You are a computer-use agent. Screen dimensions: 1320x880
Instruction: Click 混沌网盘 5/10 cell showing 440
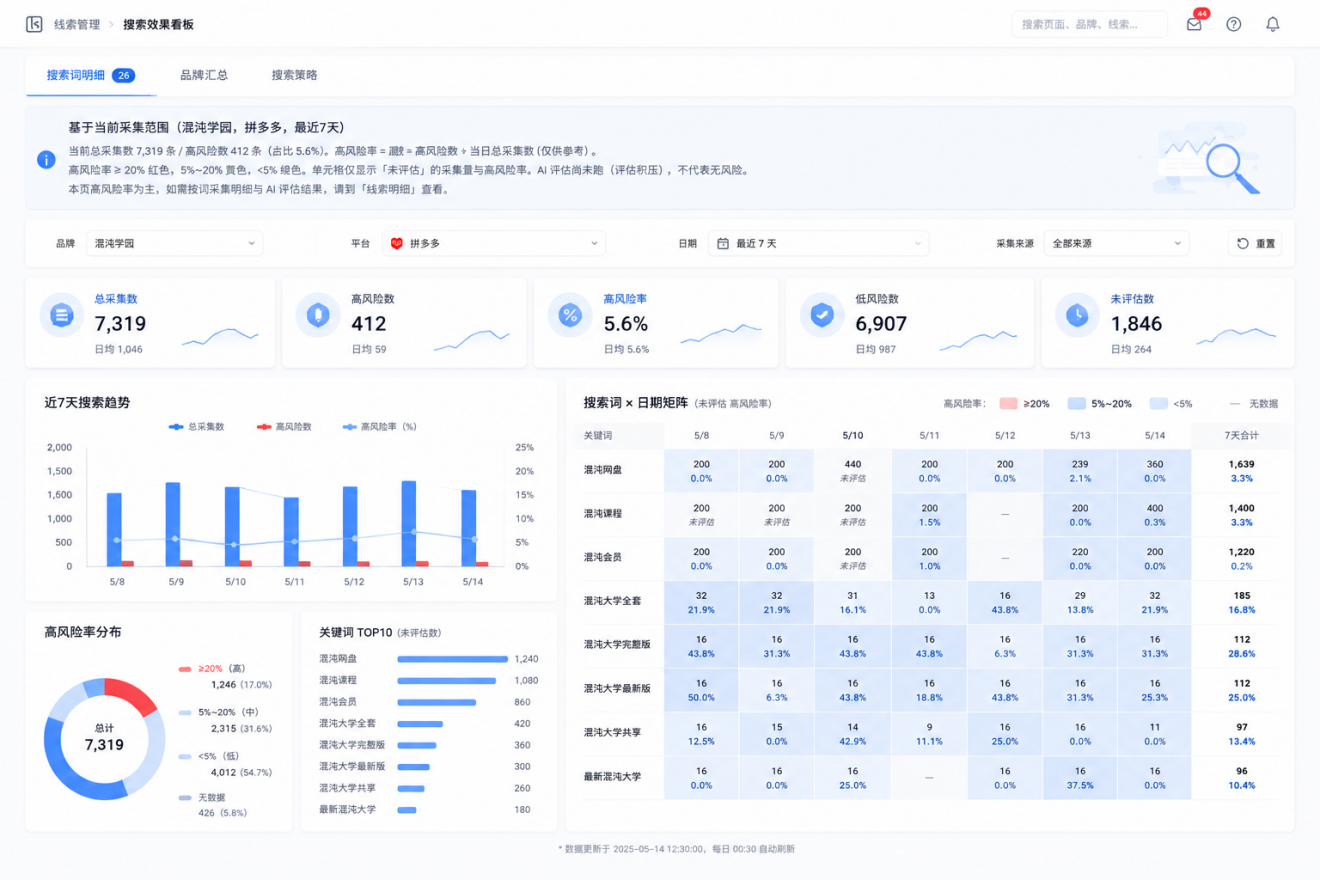coord(853,471)
